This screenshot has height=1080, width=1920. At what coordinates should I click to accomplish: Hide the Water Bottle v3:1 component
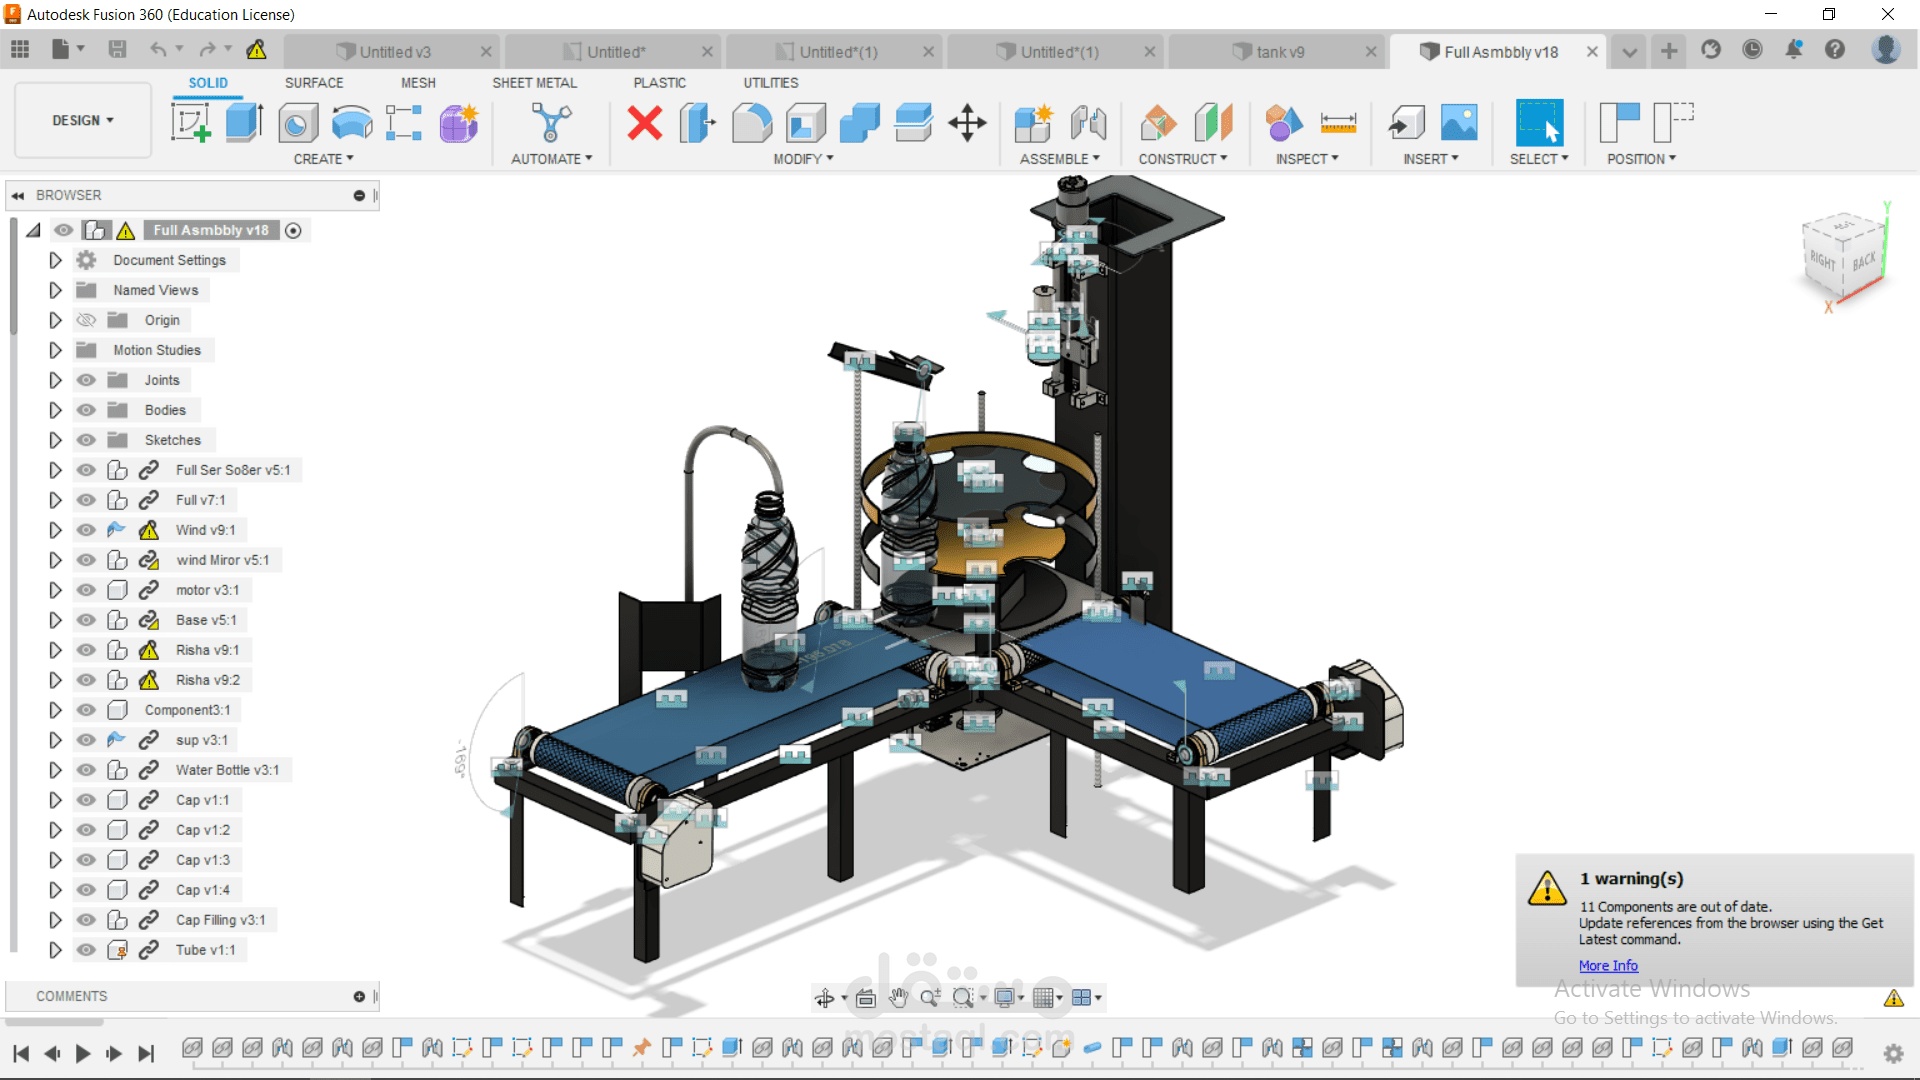tap(87, 770)
